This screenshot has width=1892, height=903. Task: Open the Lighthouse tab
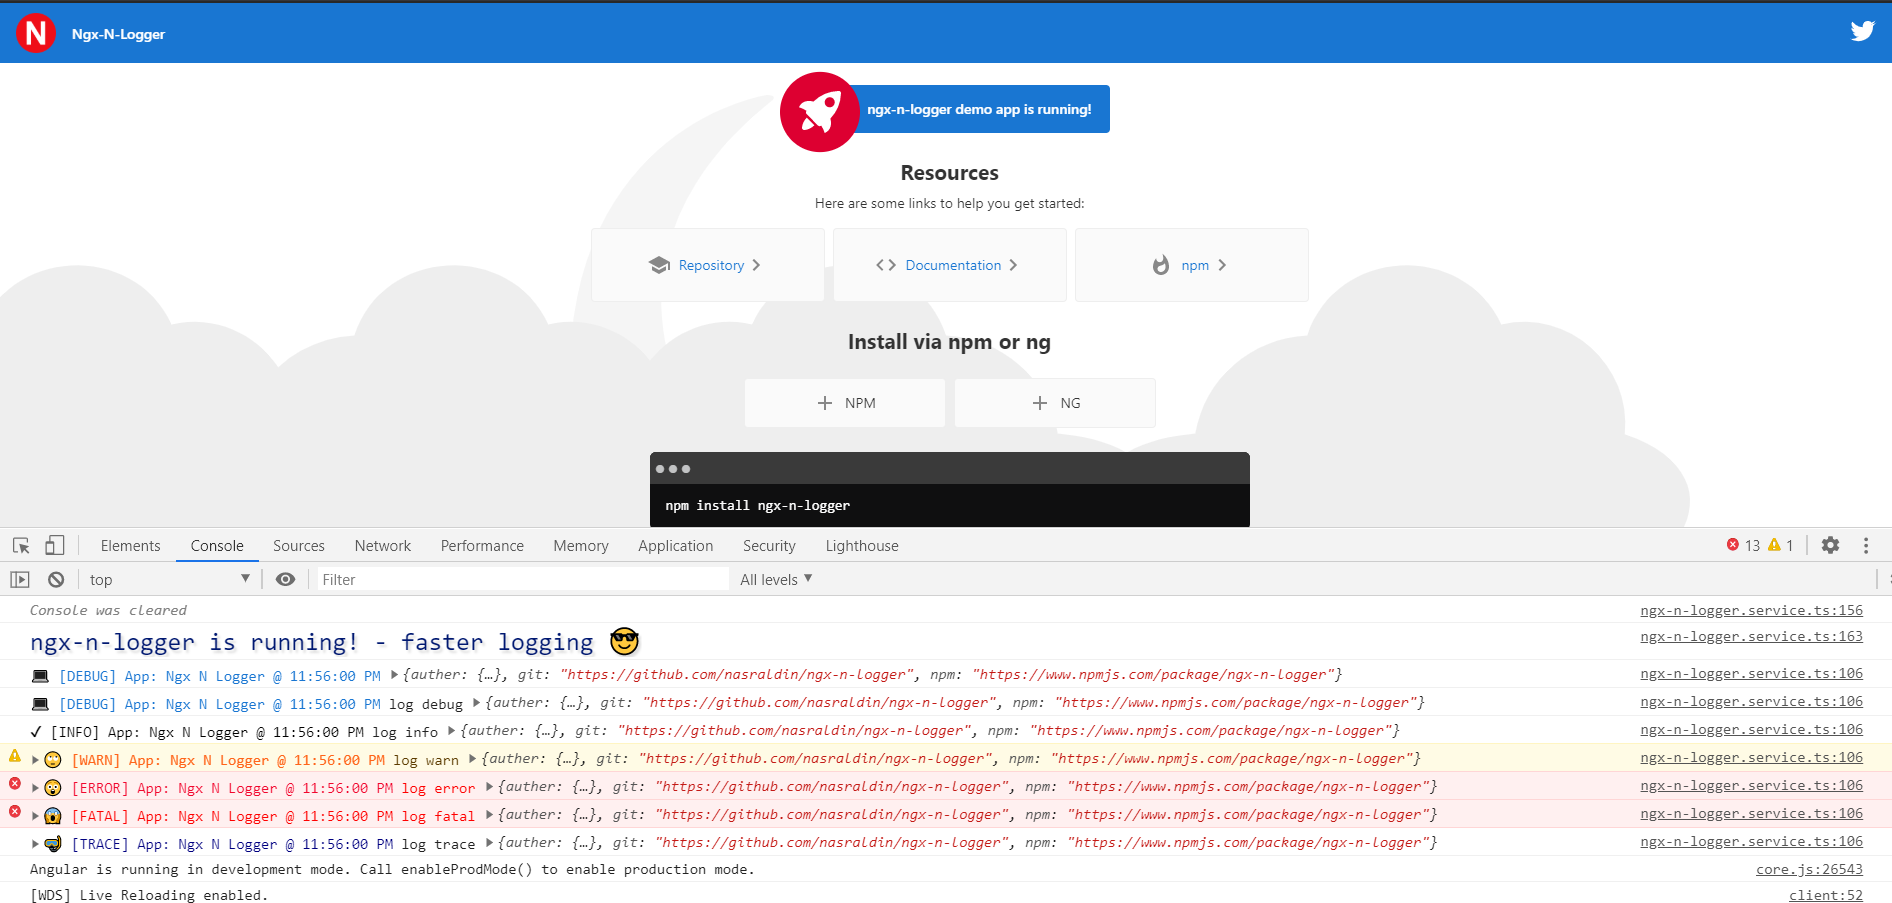862,545
